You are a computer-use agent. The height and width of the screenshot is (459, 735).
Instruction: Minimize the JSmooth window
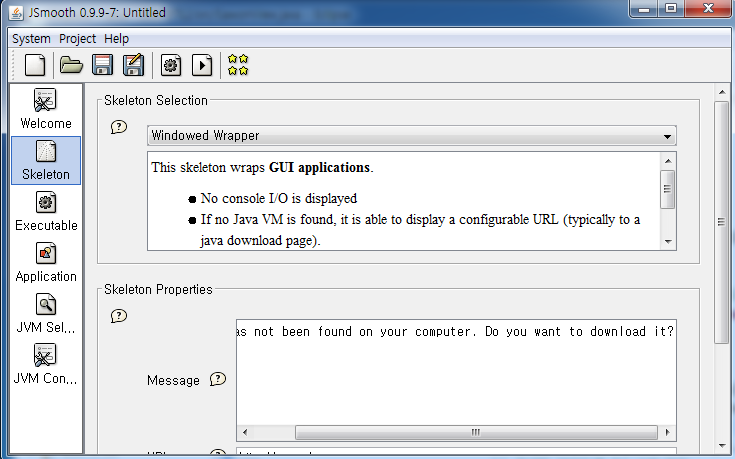pos(645,8)
